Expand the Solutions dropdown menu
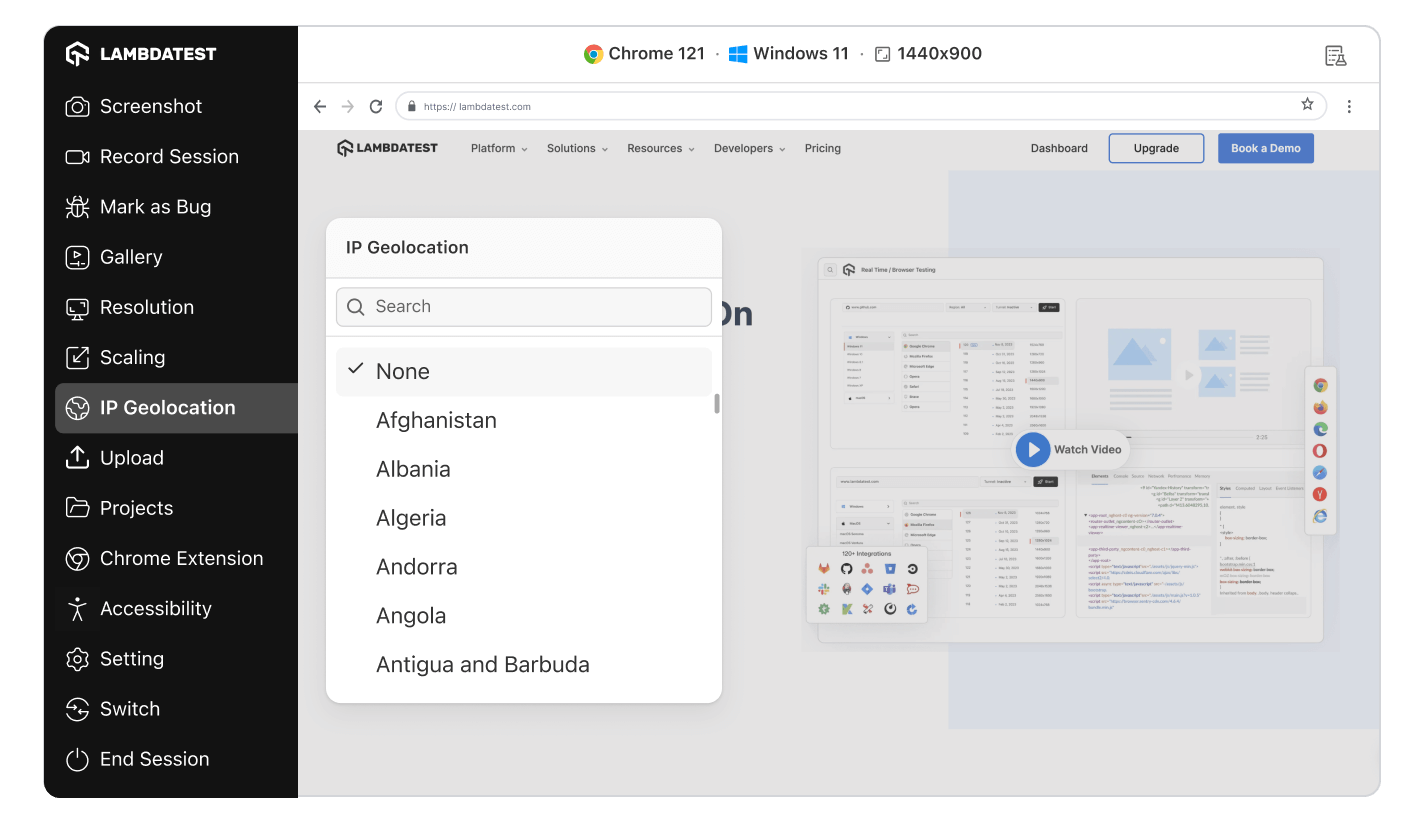The image size is (1424, 834). click(x=577, y=148)
